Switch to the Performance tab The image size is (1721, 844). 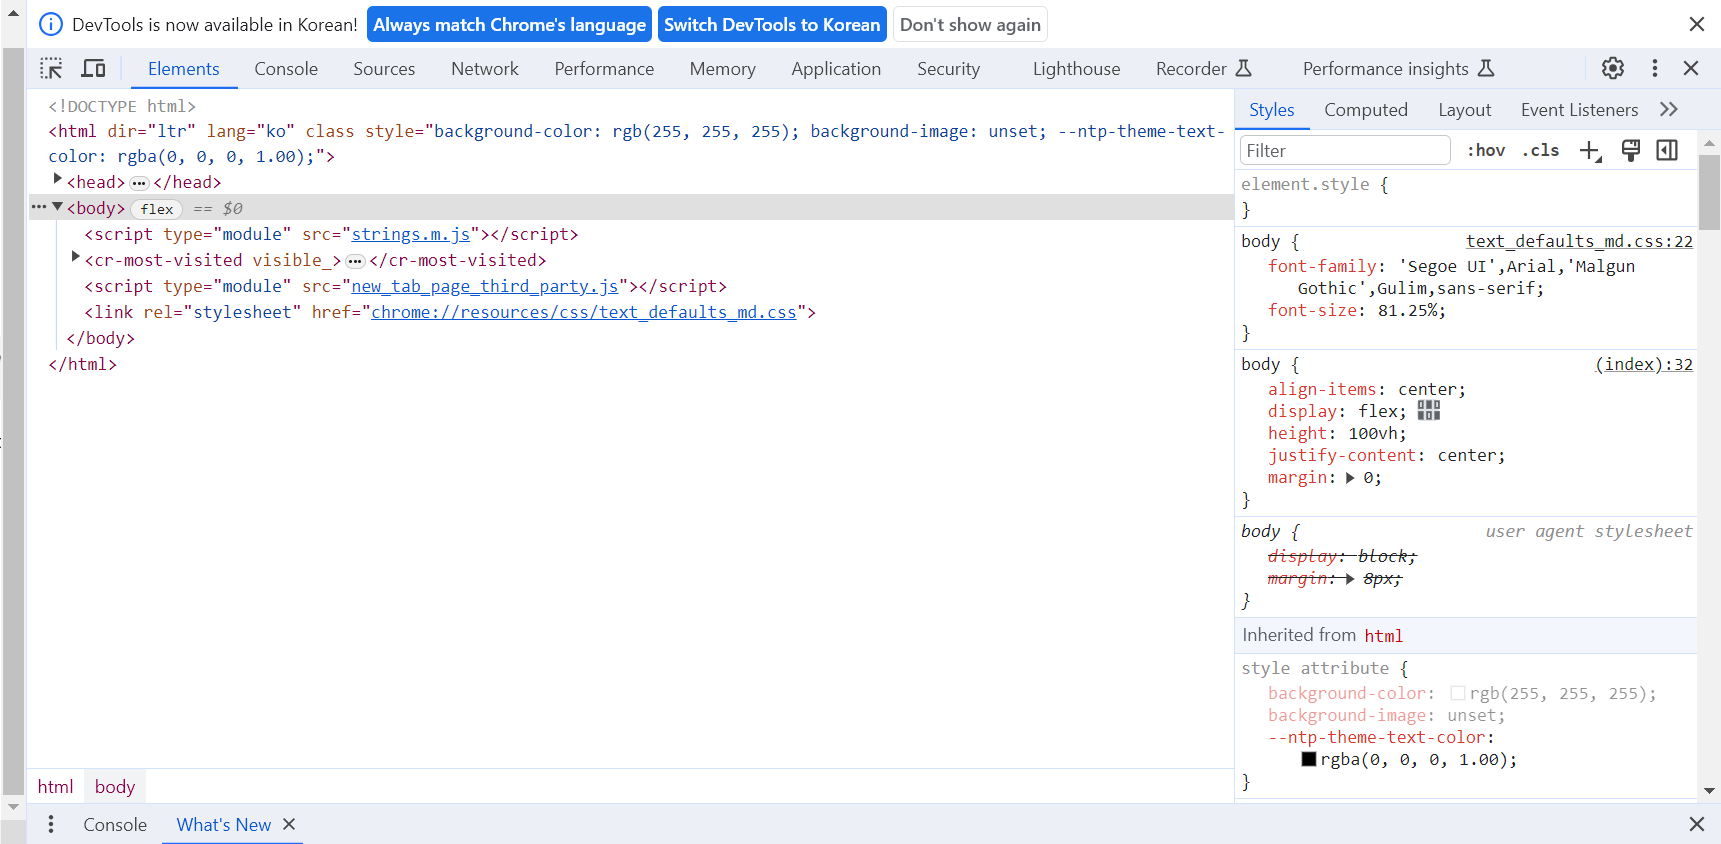[604, 68]
